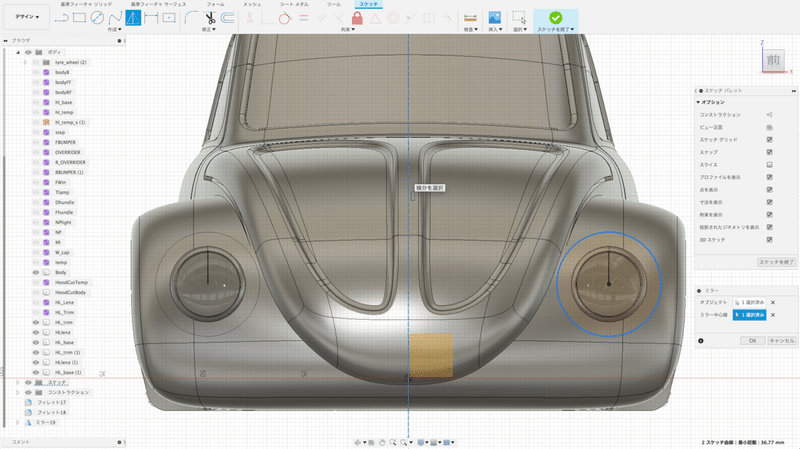Clear the Object selection with X
Image resolution: width=800 pixels, height=449 pixels.
tap(773, 303)
